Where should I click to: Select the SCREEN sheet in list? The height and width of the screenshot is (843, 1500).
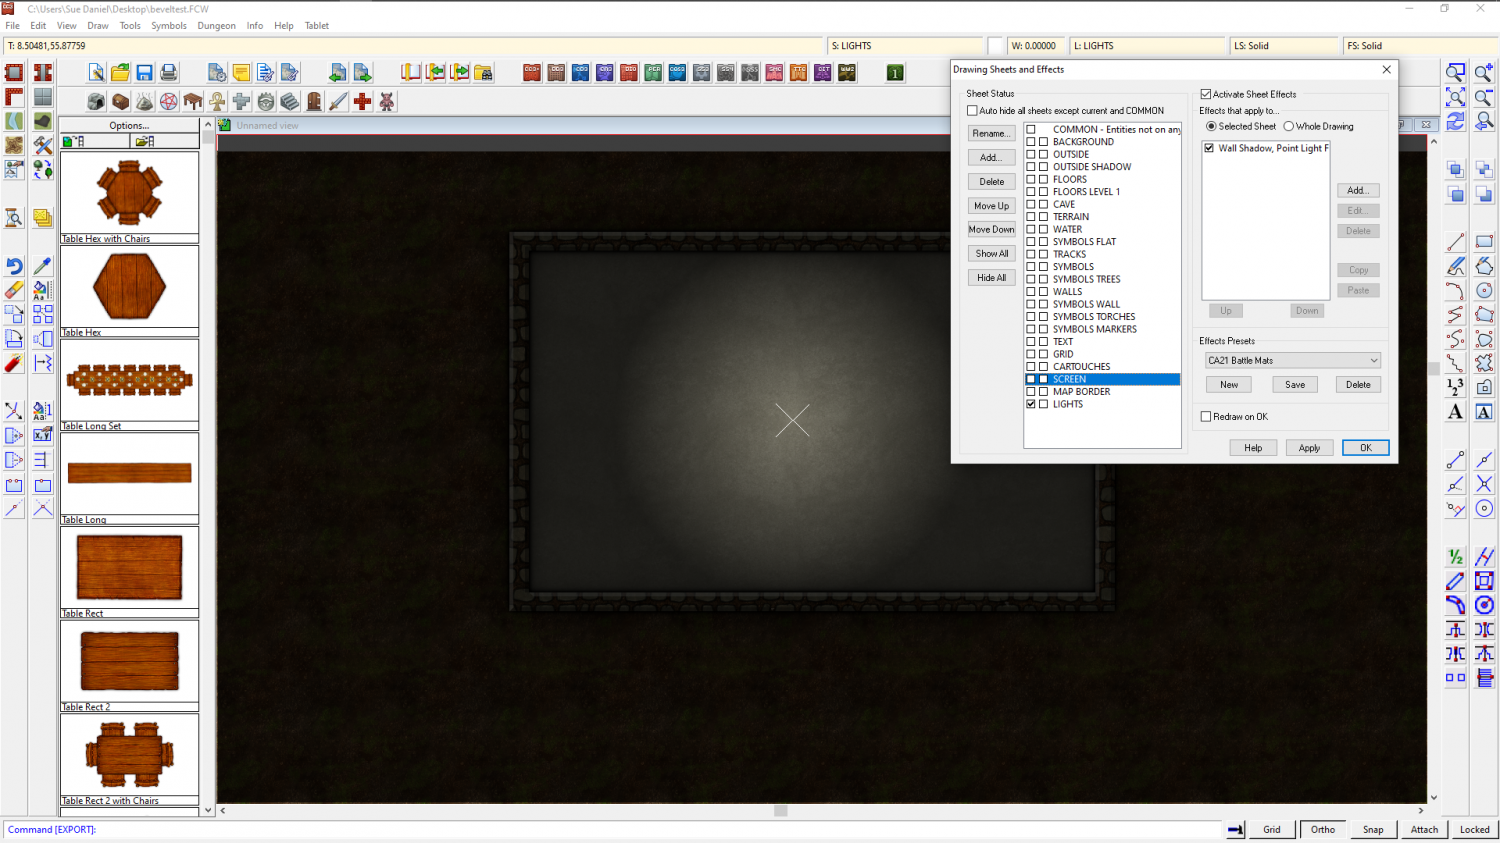[x=1103, y=379]
